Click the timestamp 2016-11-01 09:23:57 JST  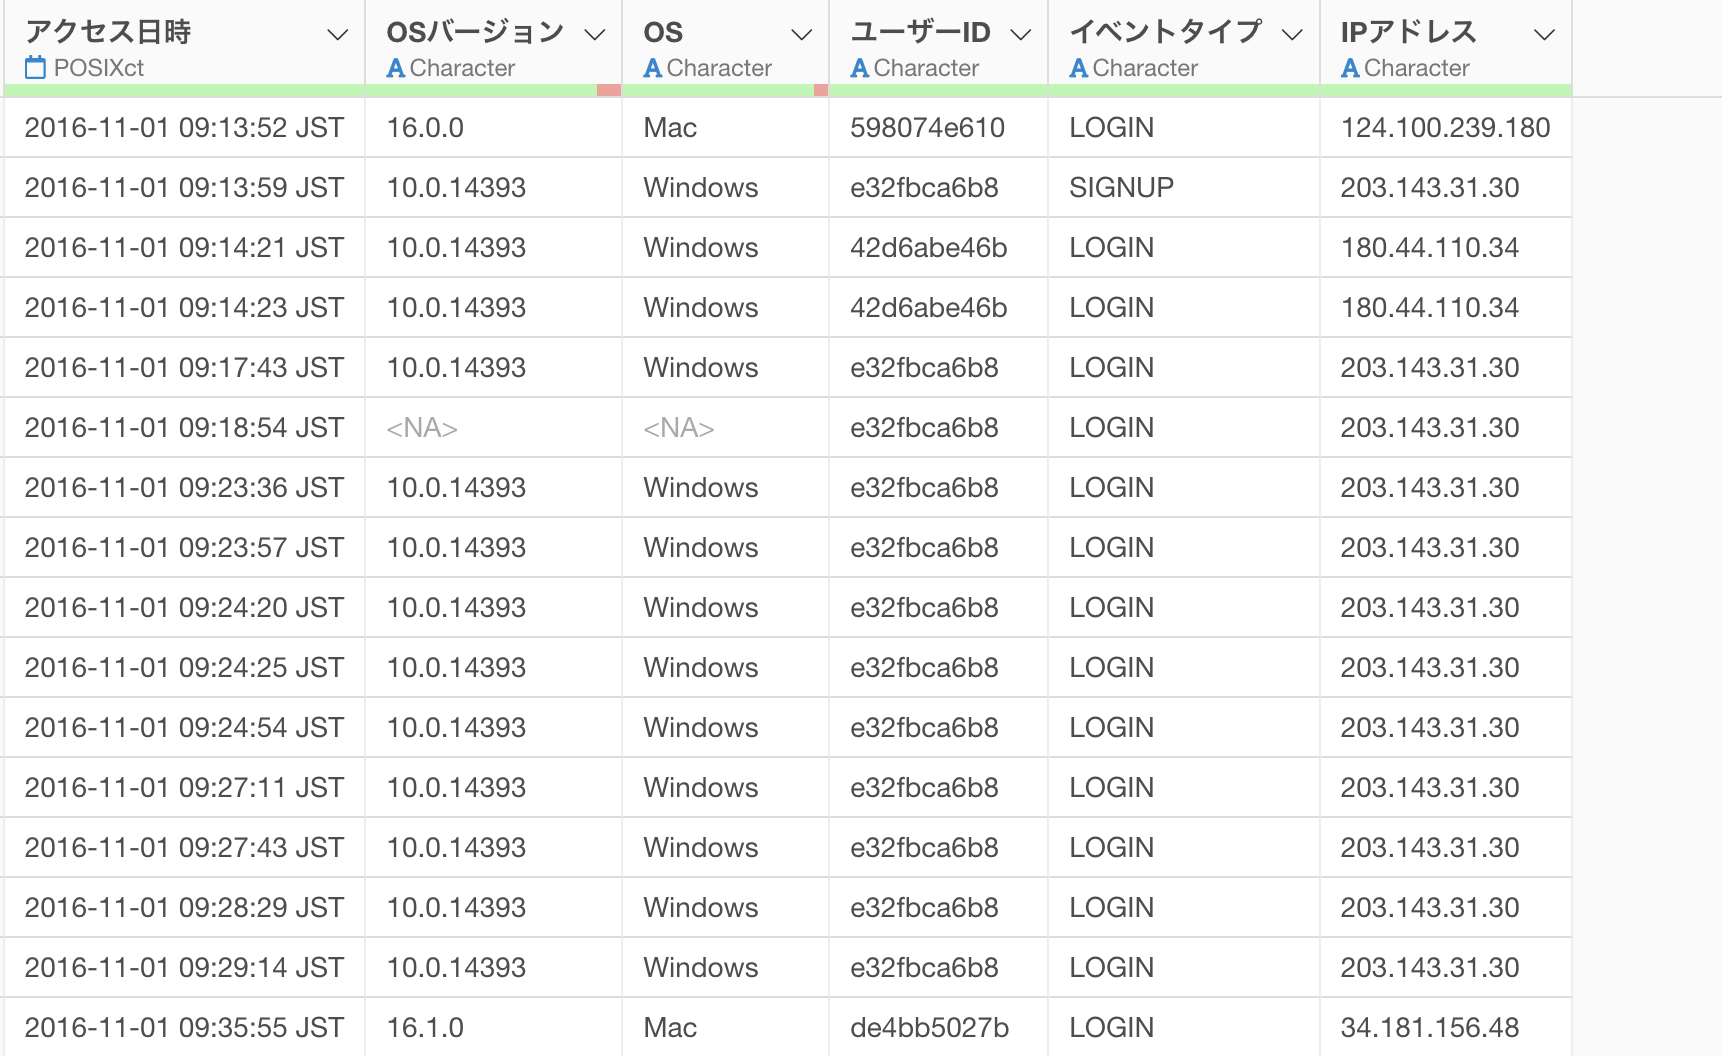click(x=184, y=547)
